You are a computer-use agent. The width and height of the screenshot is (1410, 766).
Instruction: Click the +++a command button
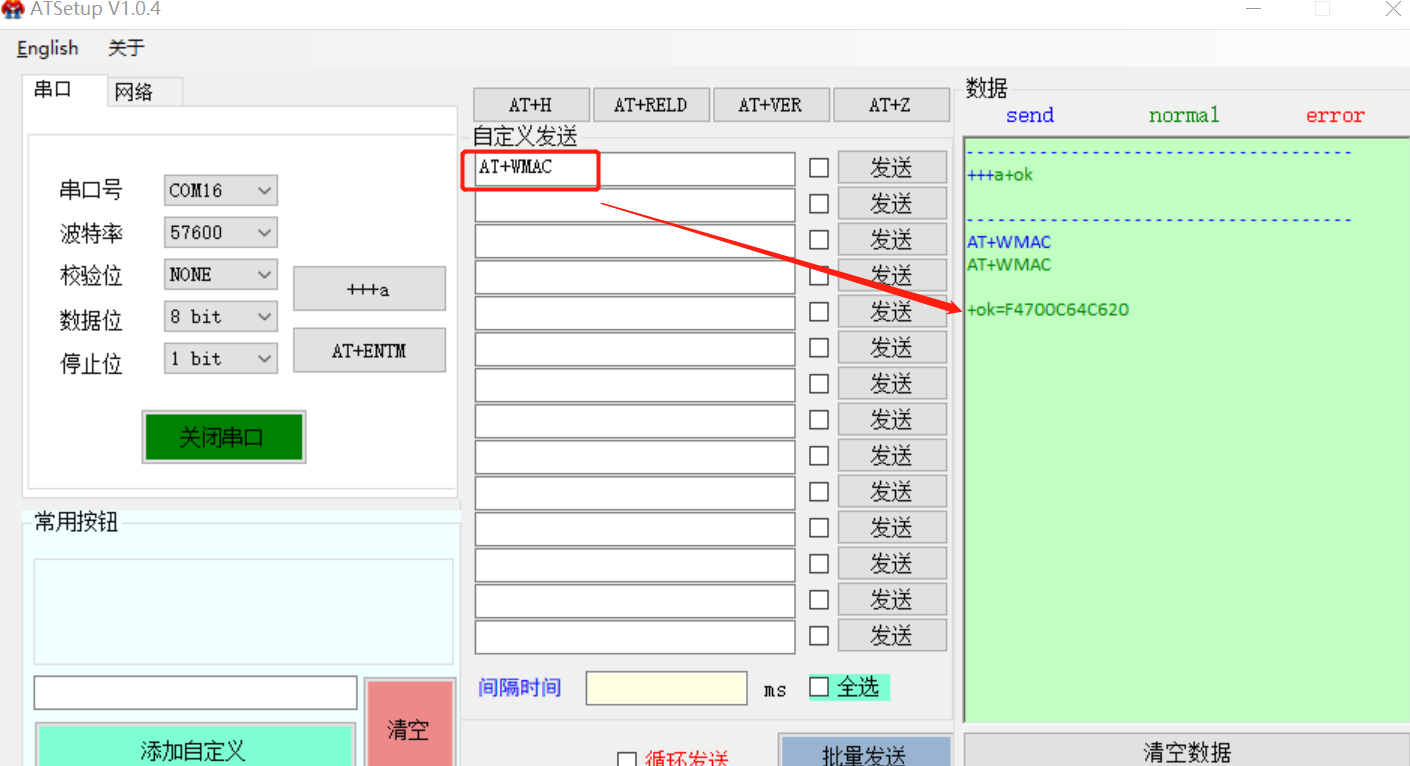pyautogui.click(x=368, y=290)
